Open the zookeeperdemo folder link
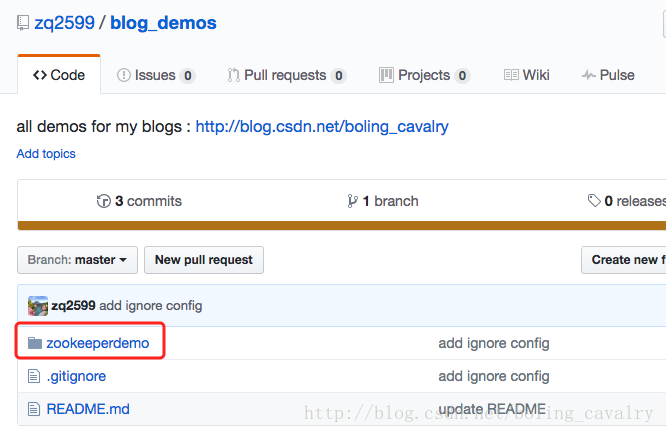The image size is (666, 433). (x=97, y=343)
